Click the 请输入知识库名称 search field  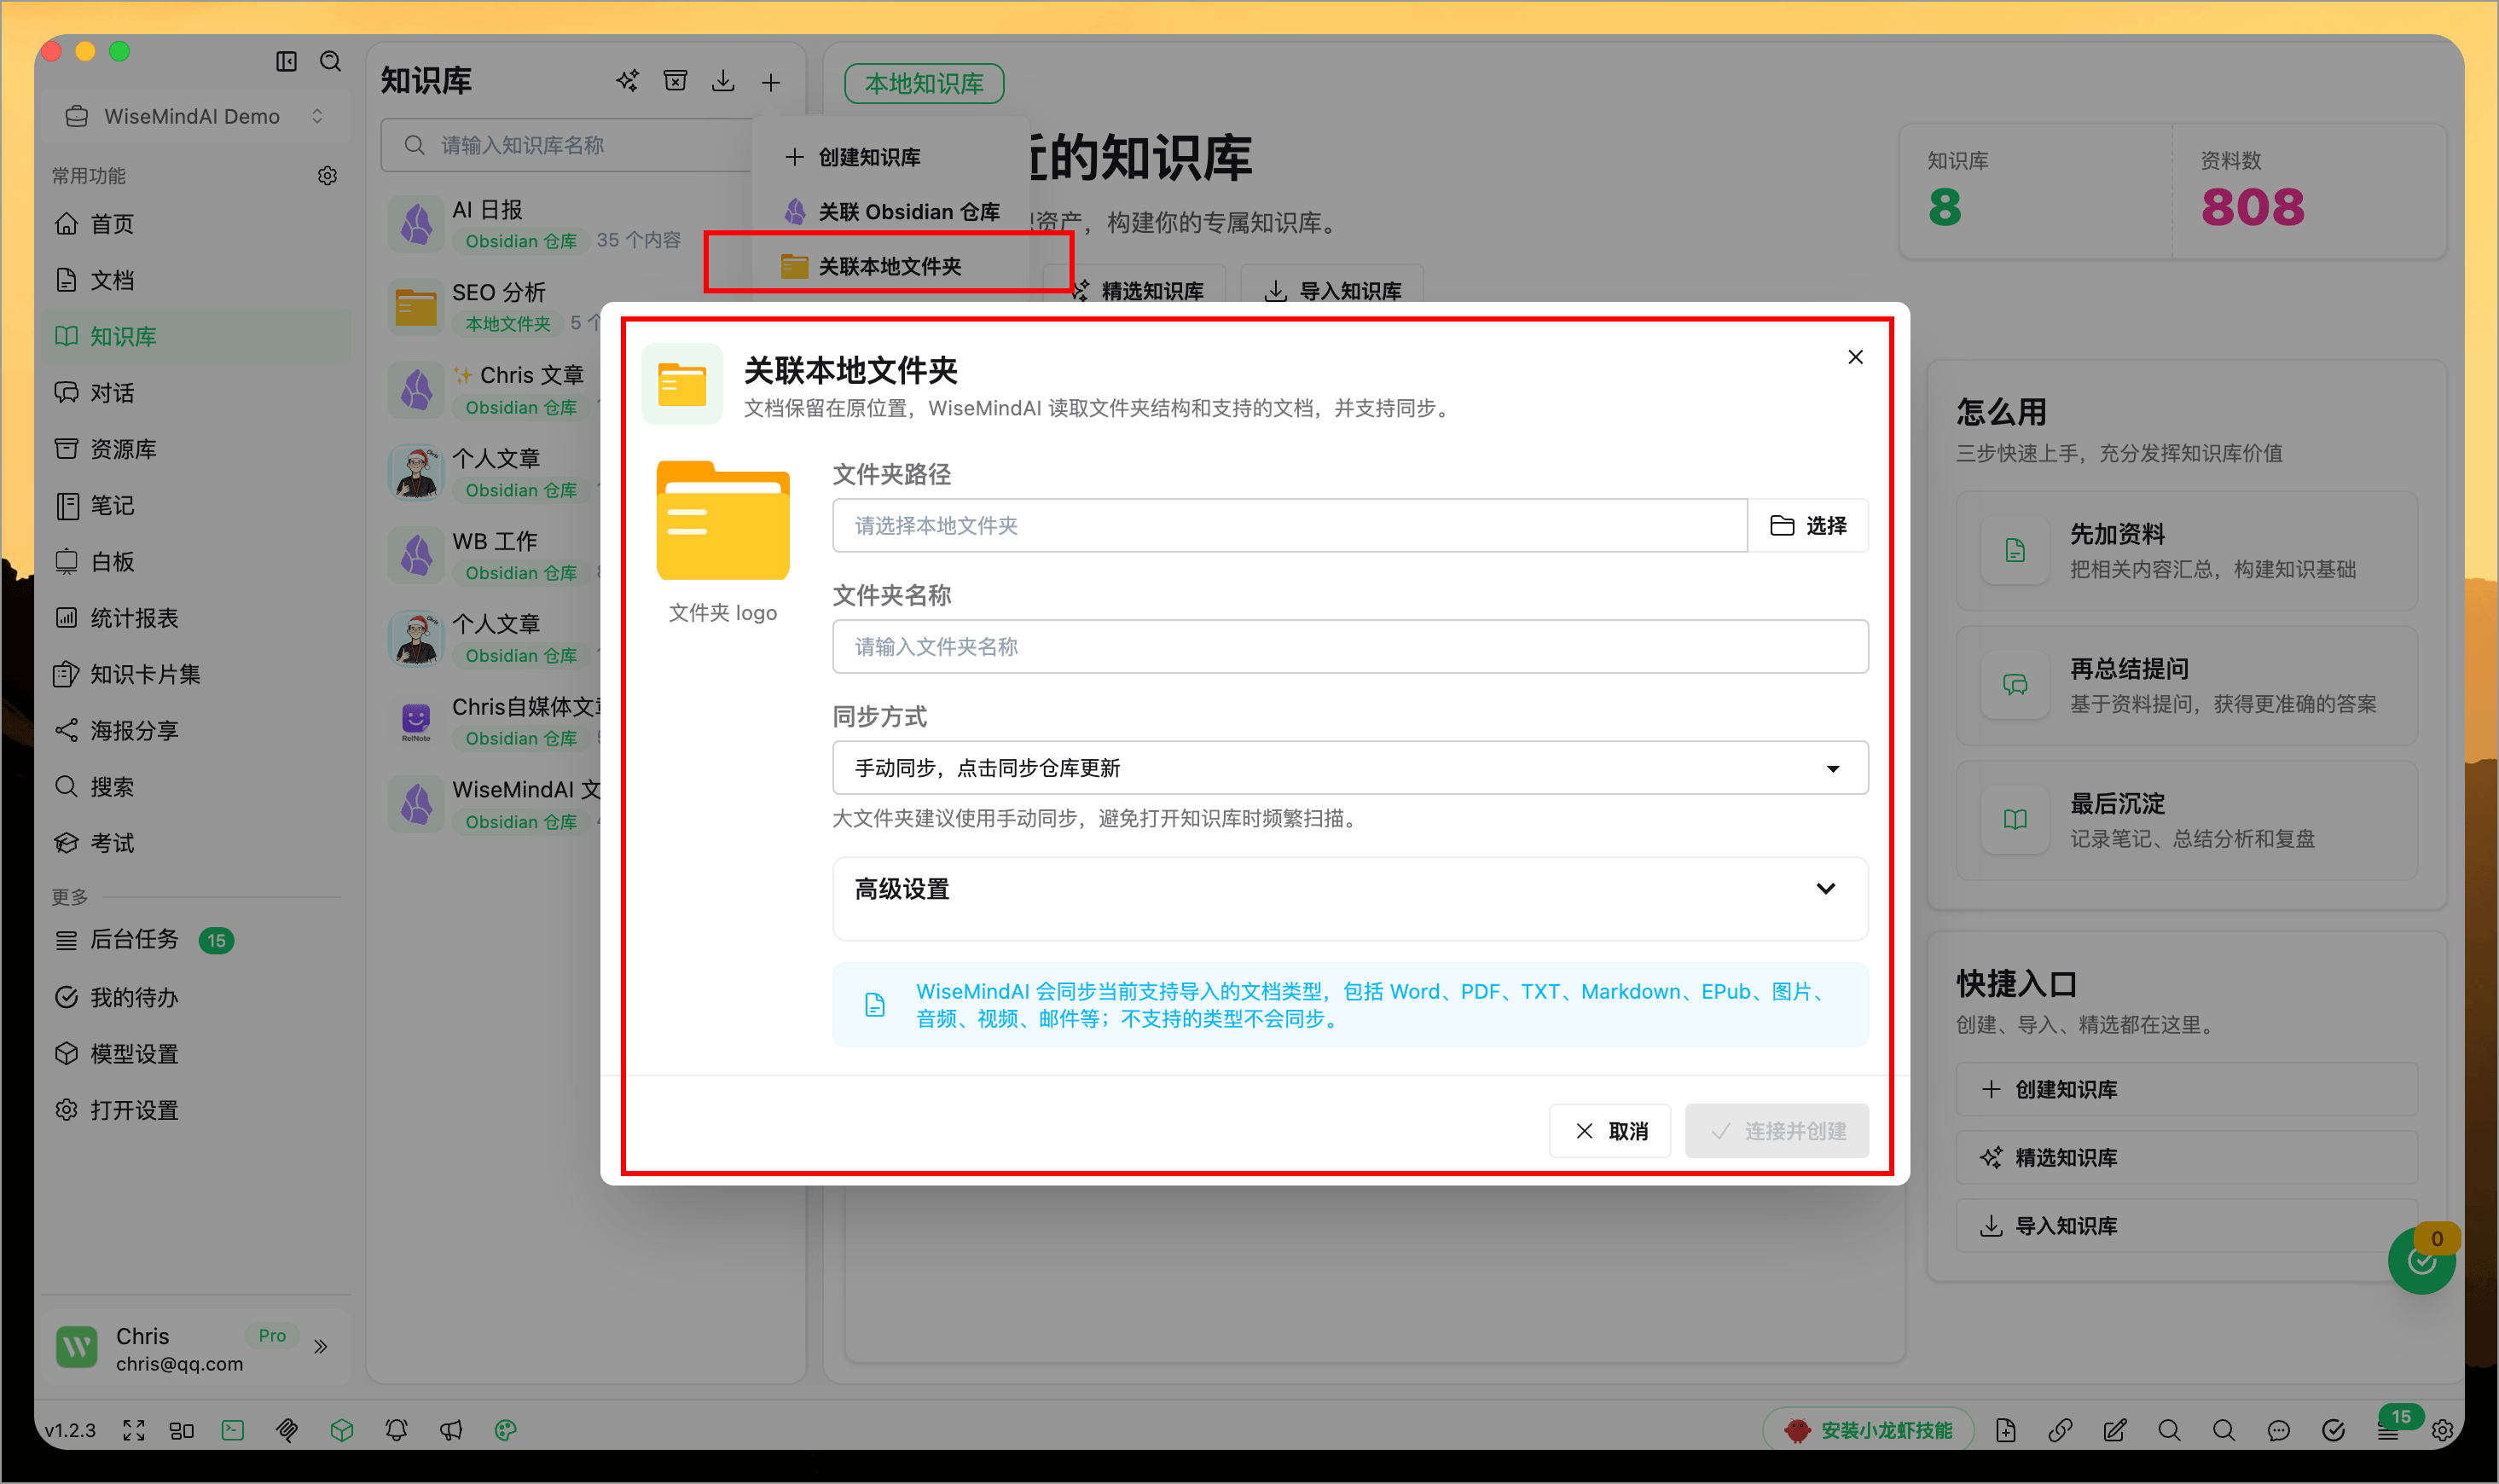(567, 145)
